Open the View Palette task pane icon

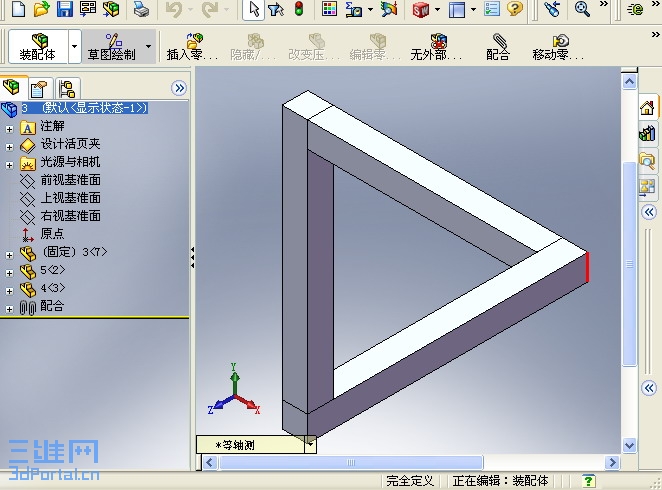647,187
